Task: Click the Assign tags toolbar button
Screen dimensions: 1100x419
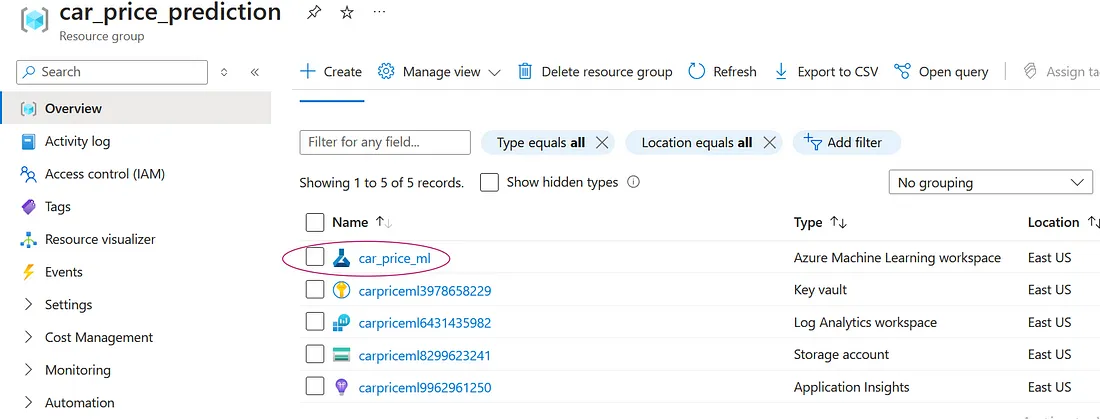Action: (1061, 72)
